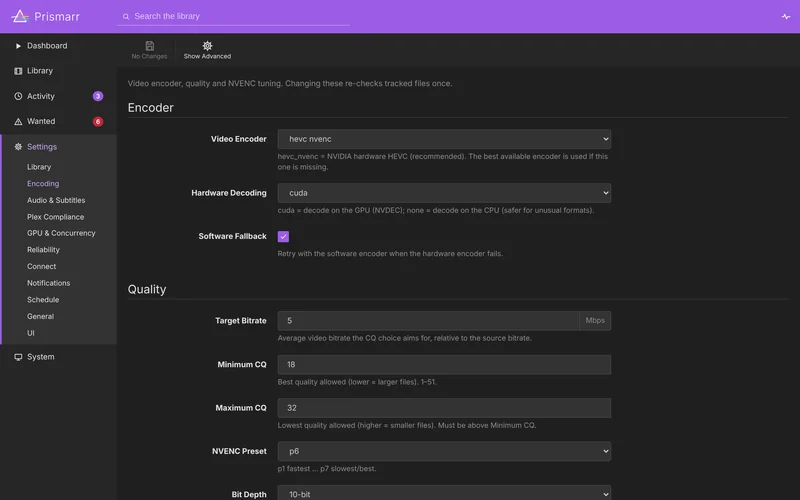Click the Hardware Decoding label
800x500 pixels.
pos(229,193)
